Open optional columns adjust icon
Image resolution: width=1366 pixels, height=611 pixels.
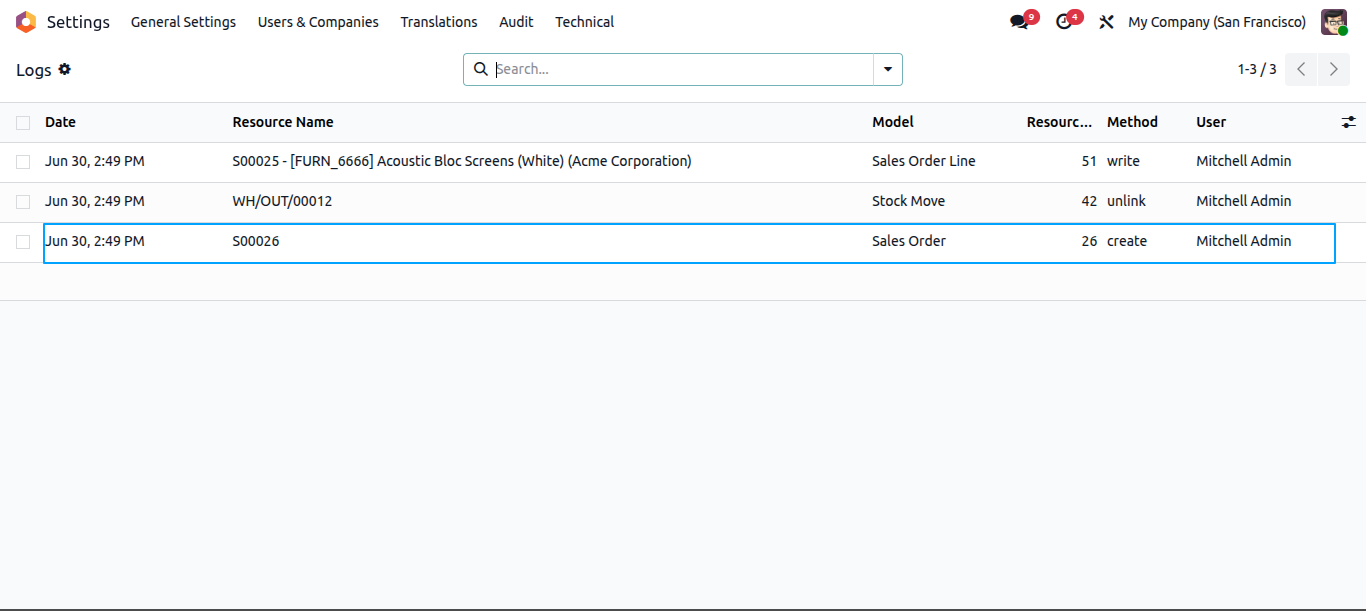[x=1349, y=122]
